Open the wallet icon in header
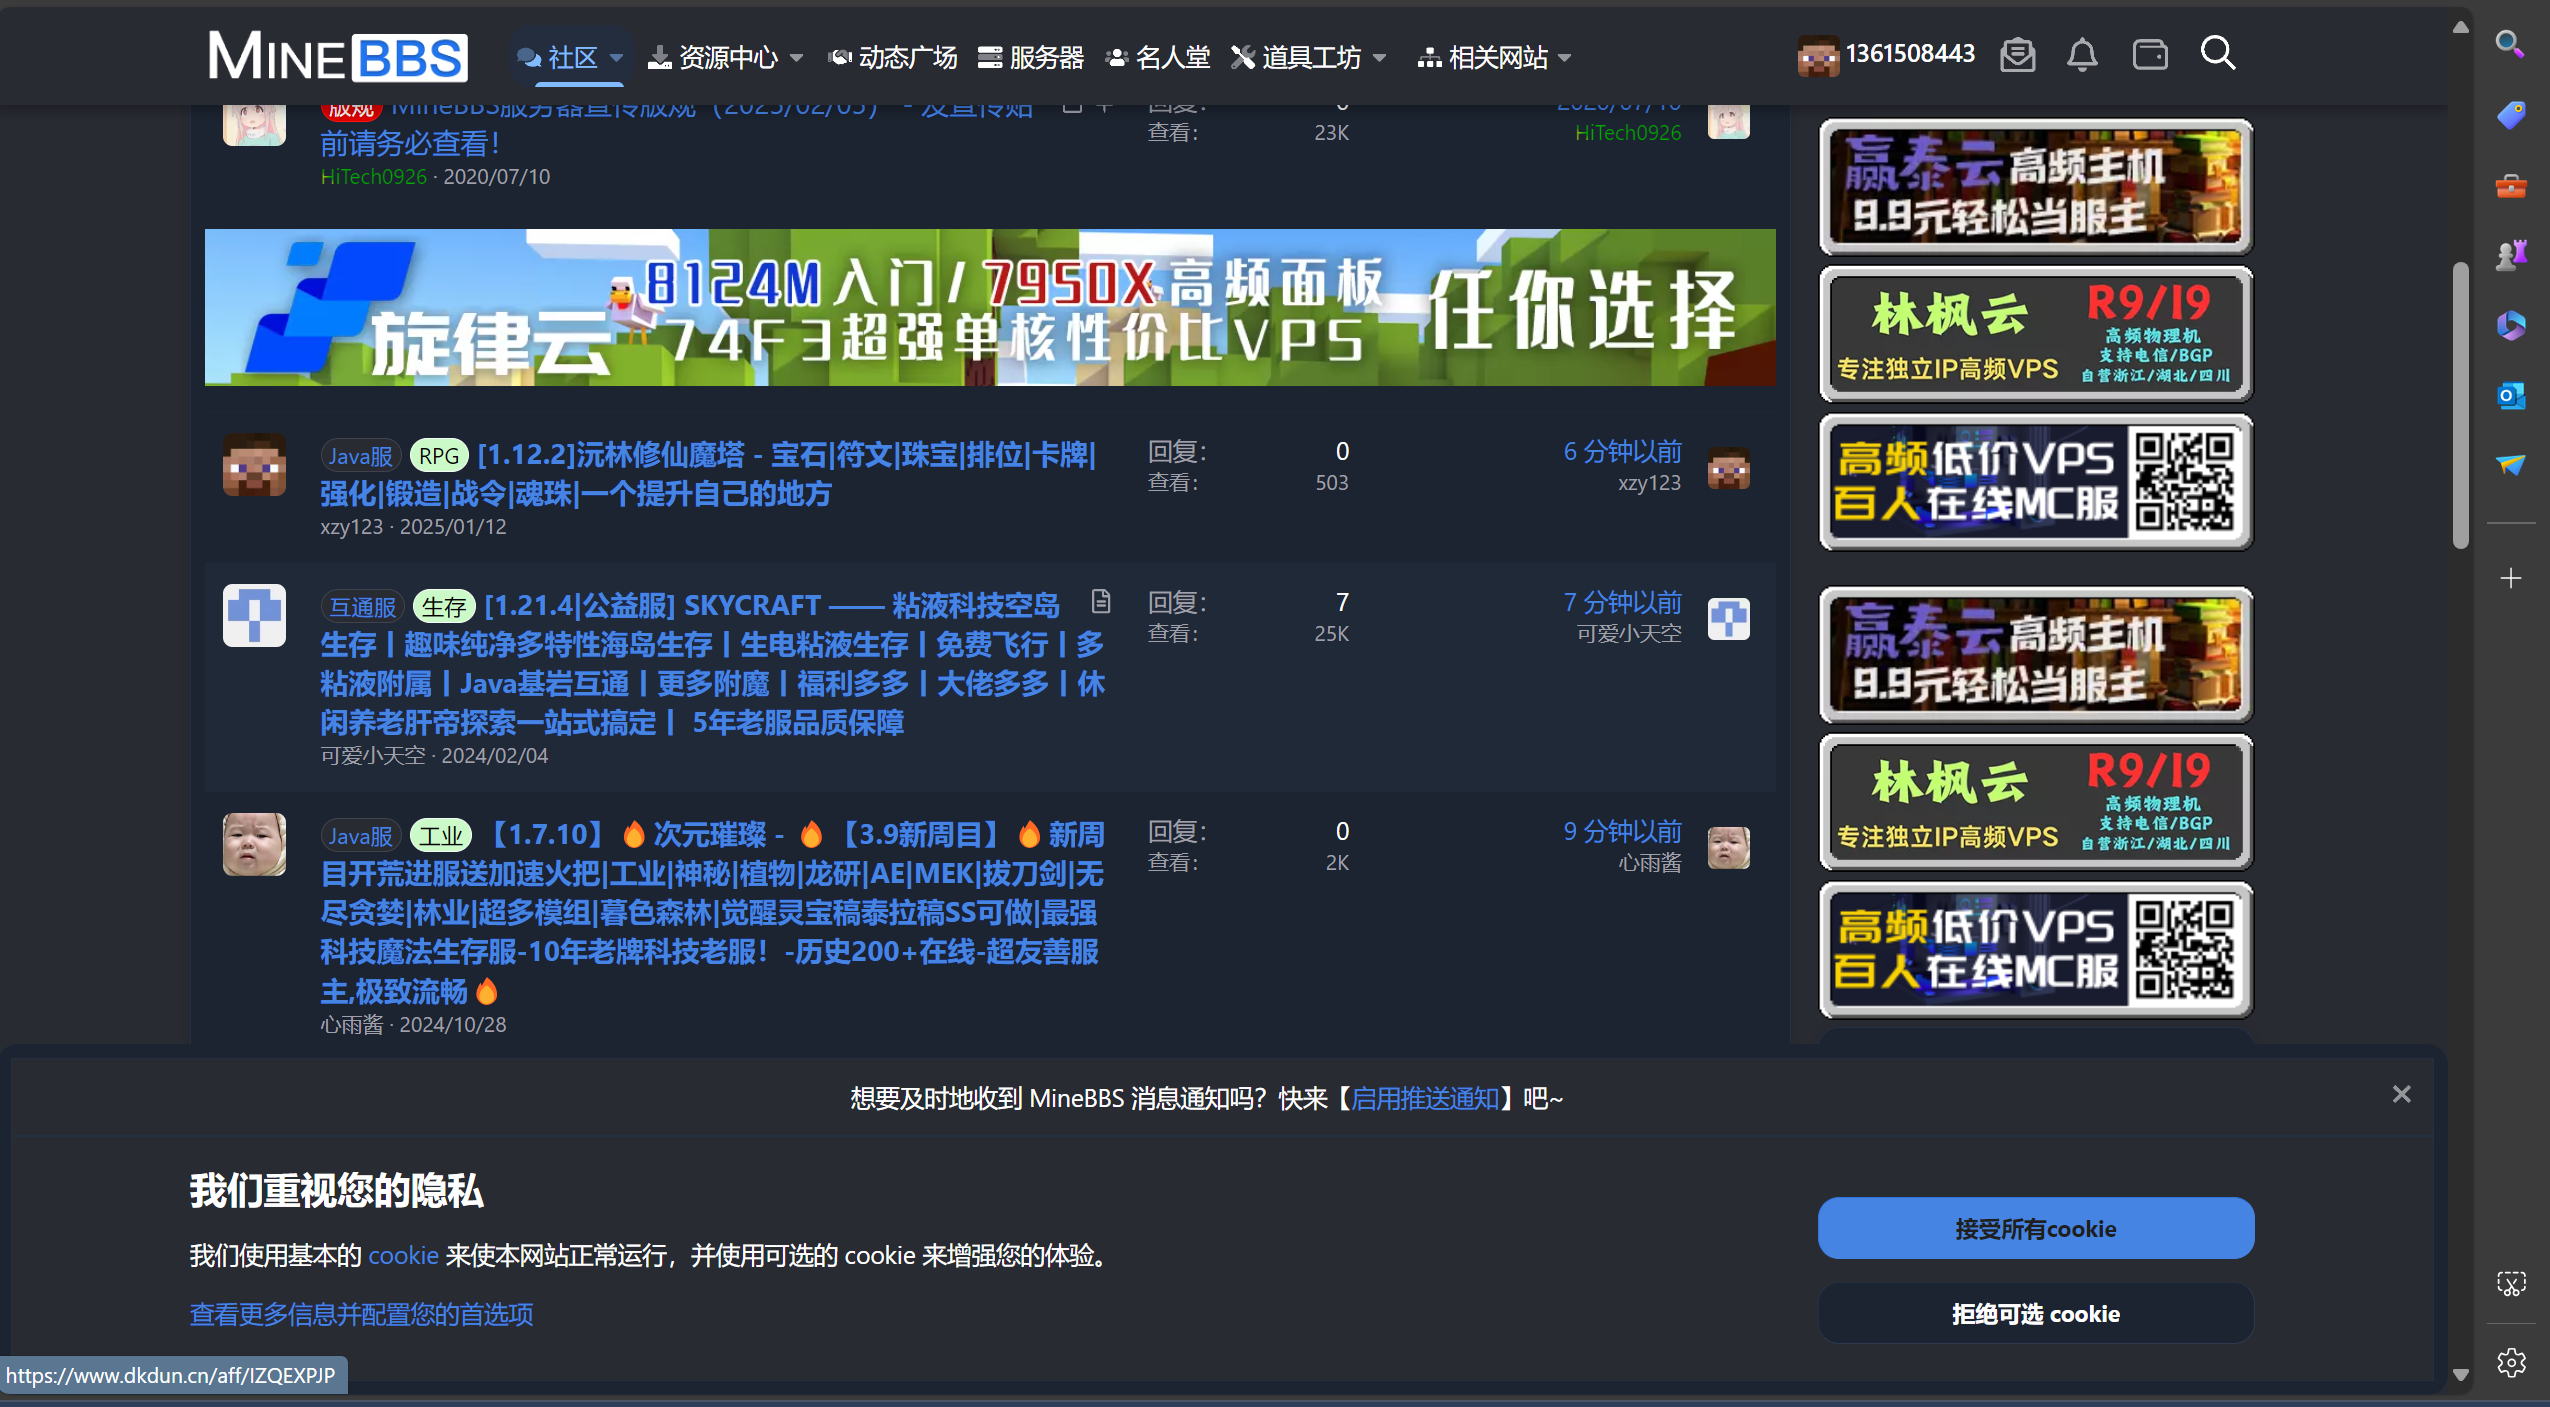This screenshot has width=2550, height=1407. coord(2149,54)
